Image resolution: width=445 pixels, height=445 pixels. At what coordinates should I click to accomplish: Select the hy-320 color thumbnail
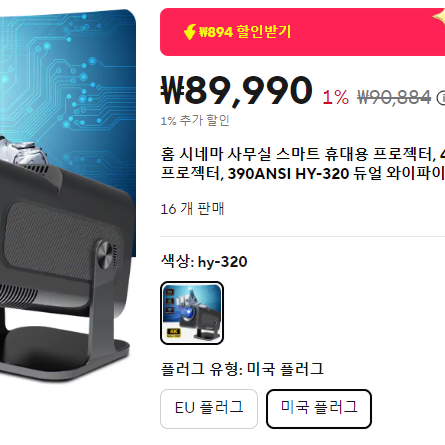pos(192,313)
